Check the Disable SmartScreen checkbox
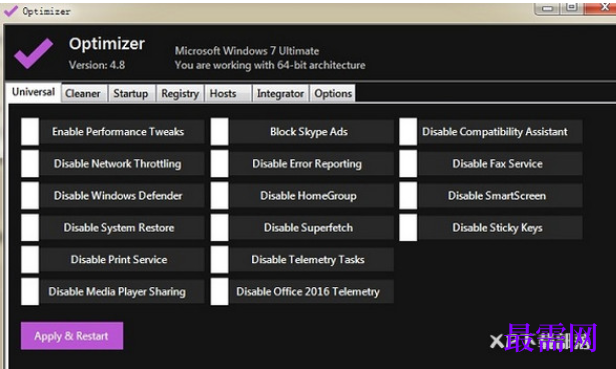This screenshot has height=369, width=616. click(408, 195)
